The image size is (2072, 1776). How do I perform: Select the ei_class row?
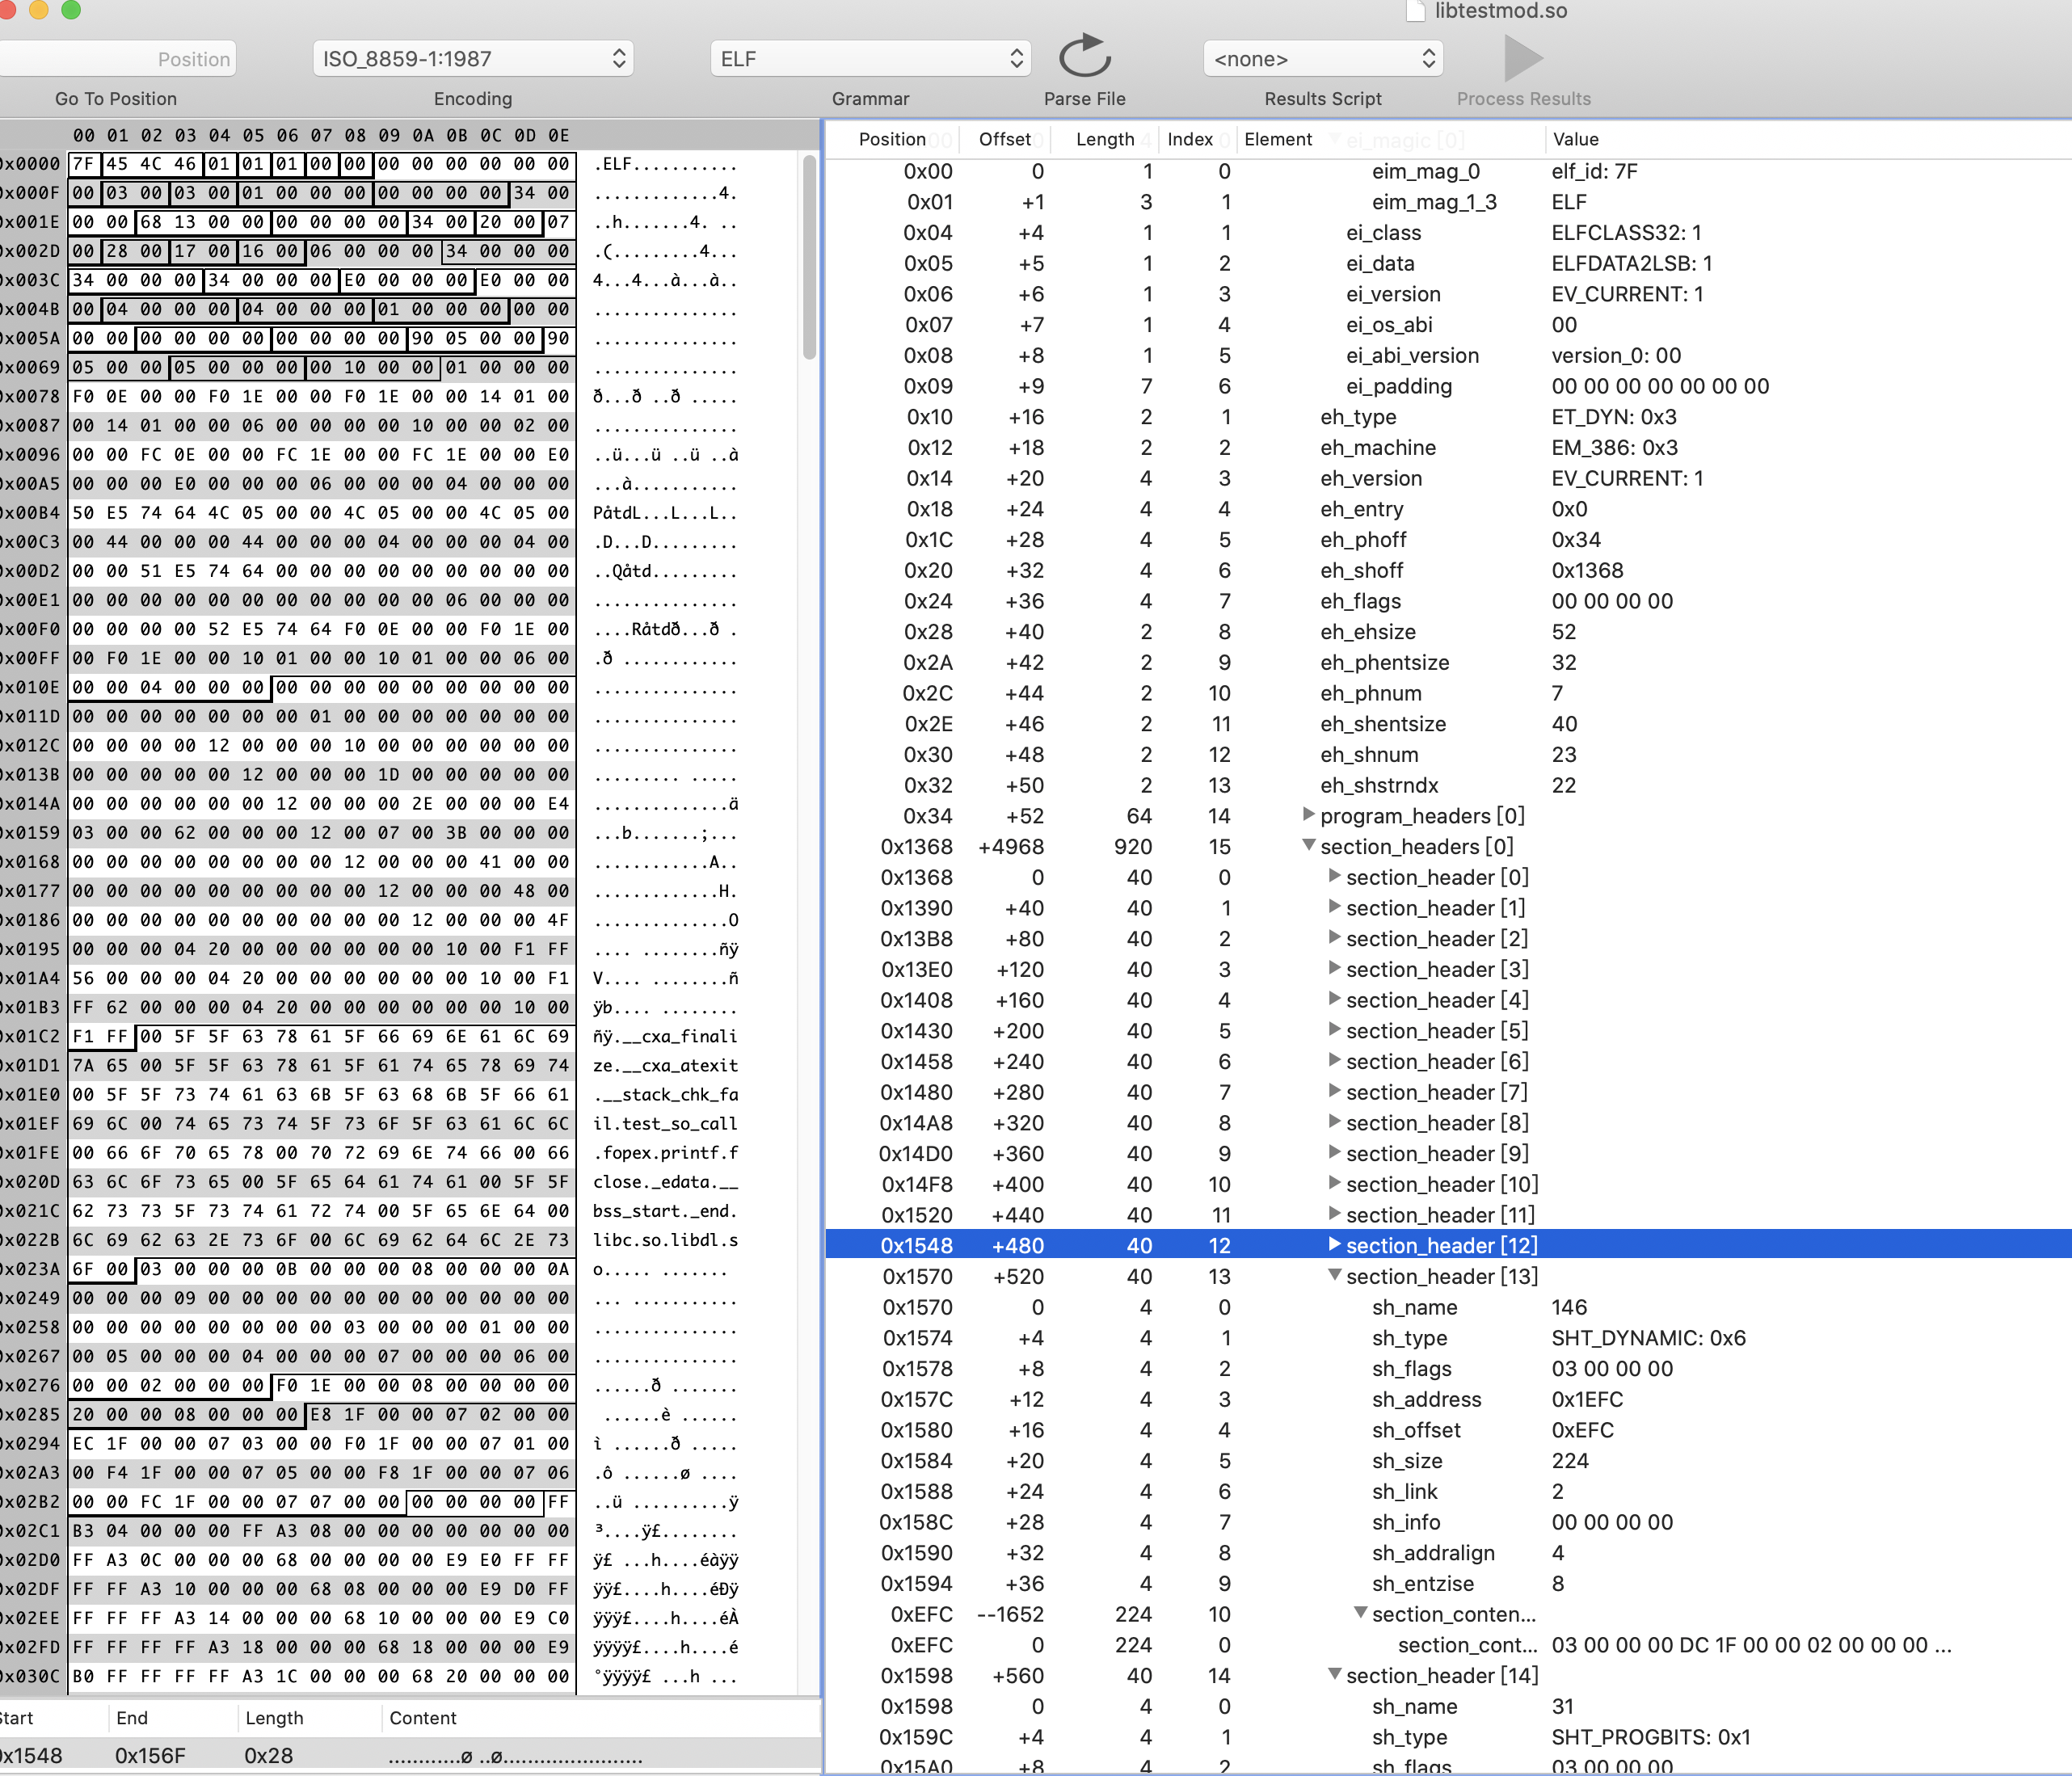click(x=1448, y=232)
